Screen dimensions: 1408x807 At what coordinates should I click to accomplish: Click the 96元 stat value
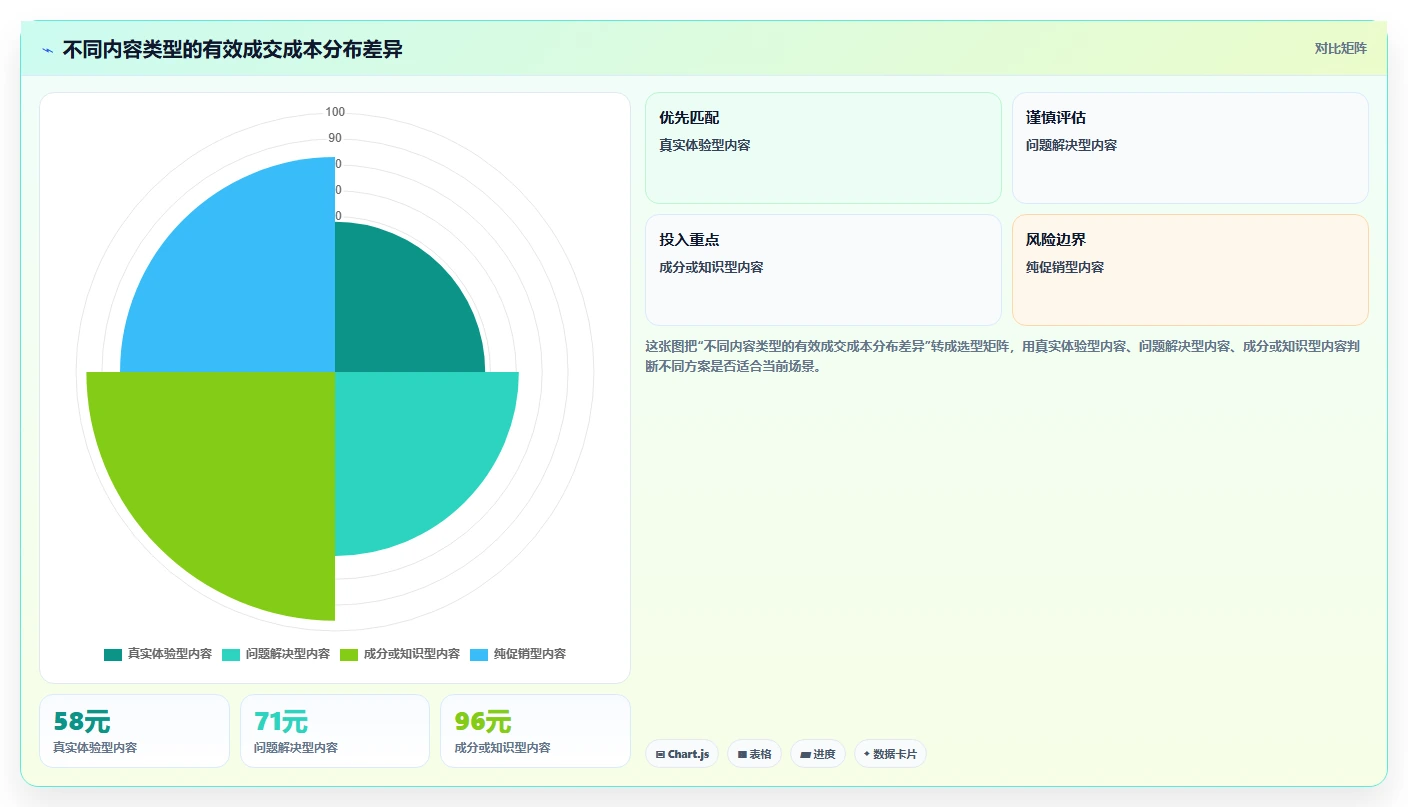pyautogui.click(x=483, y=721)
